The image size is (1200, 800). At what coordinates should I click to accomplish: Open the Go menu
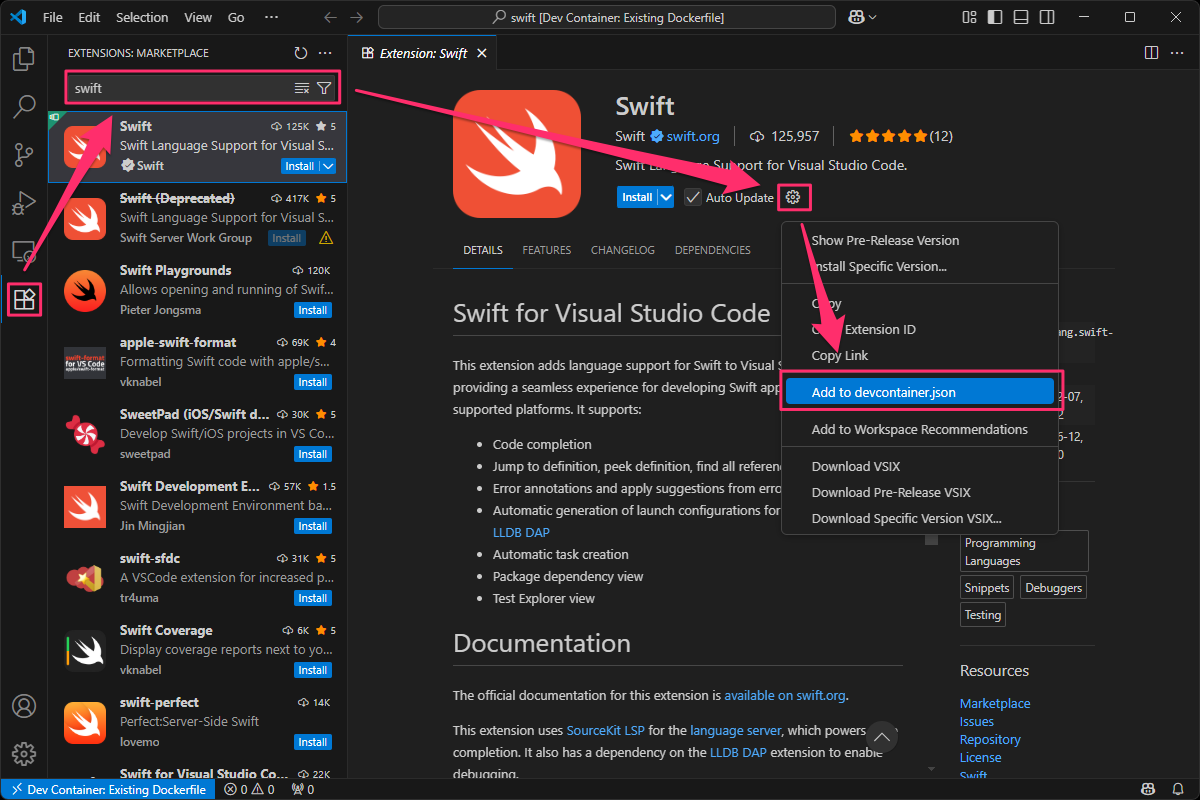coord(236,17)
